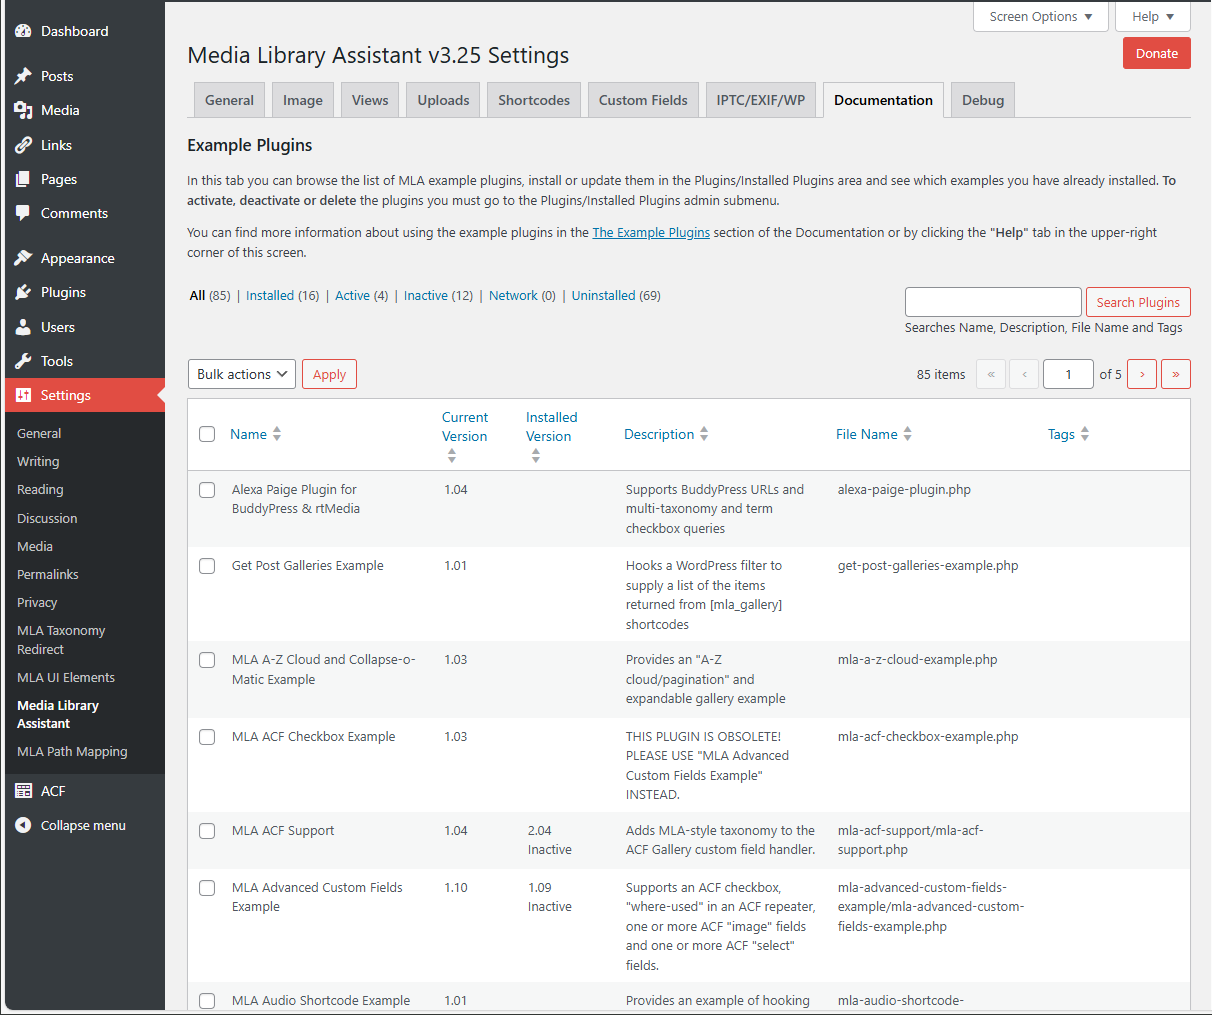Screen dimensions: 1212x1015
Task: Open Comments using the speech bubble icon
Action: (x=24, y=213)
